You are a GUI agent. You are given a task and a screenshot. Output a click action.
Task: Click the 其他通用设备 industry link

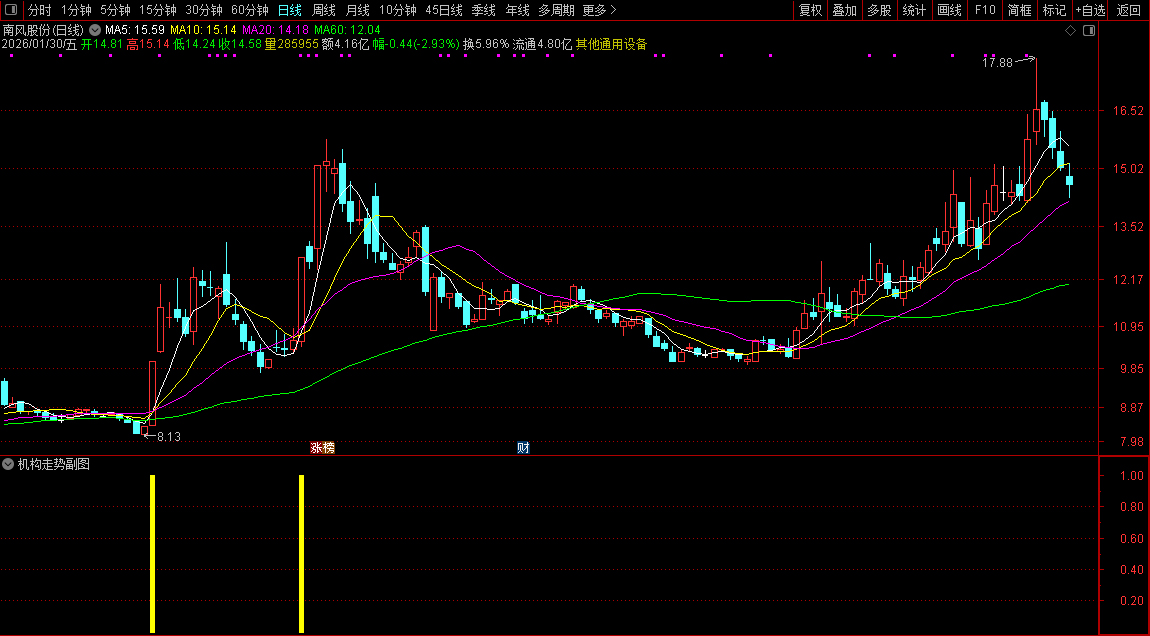click(x=611, y=44)
